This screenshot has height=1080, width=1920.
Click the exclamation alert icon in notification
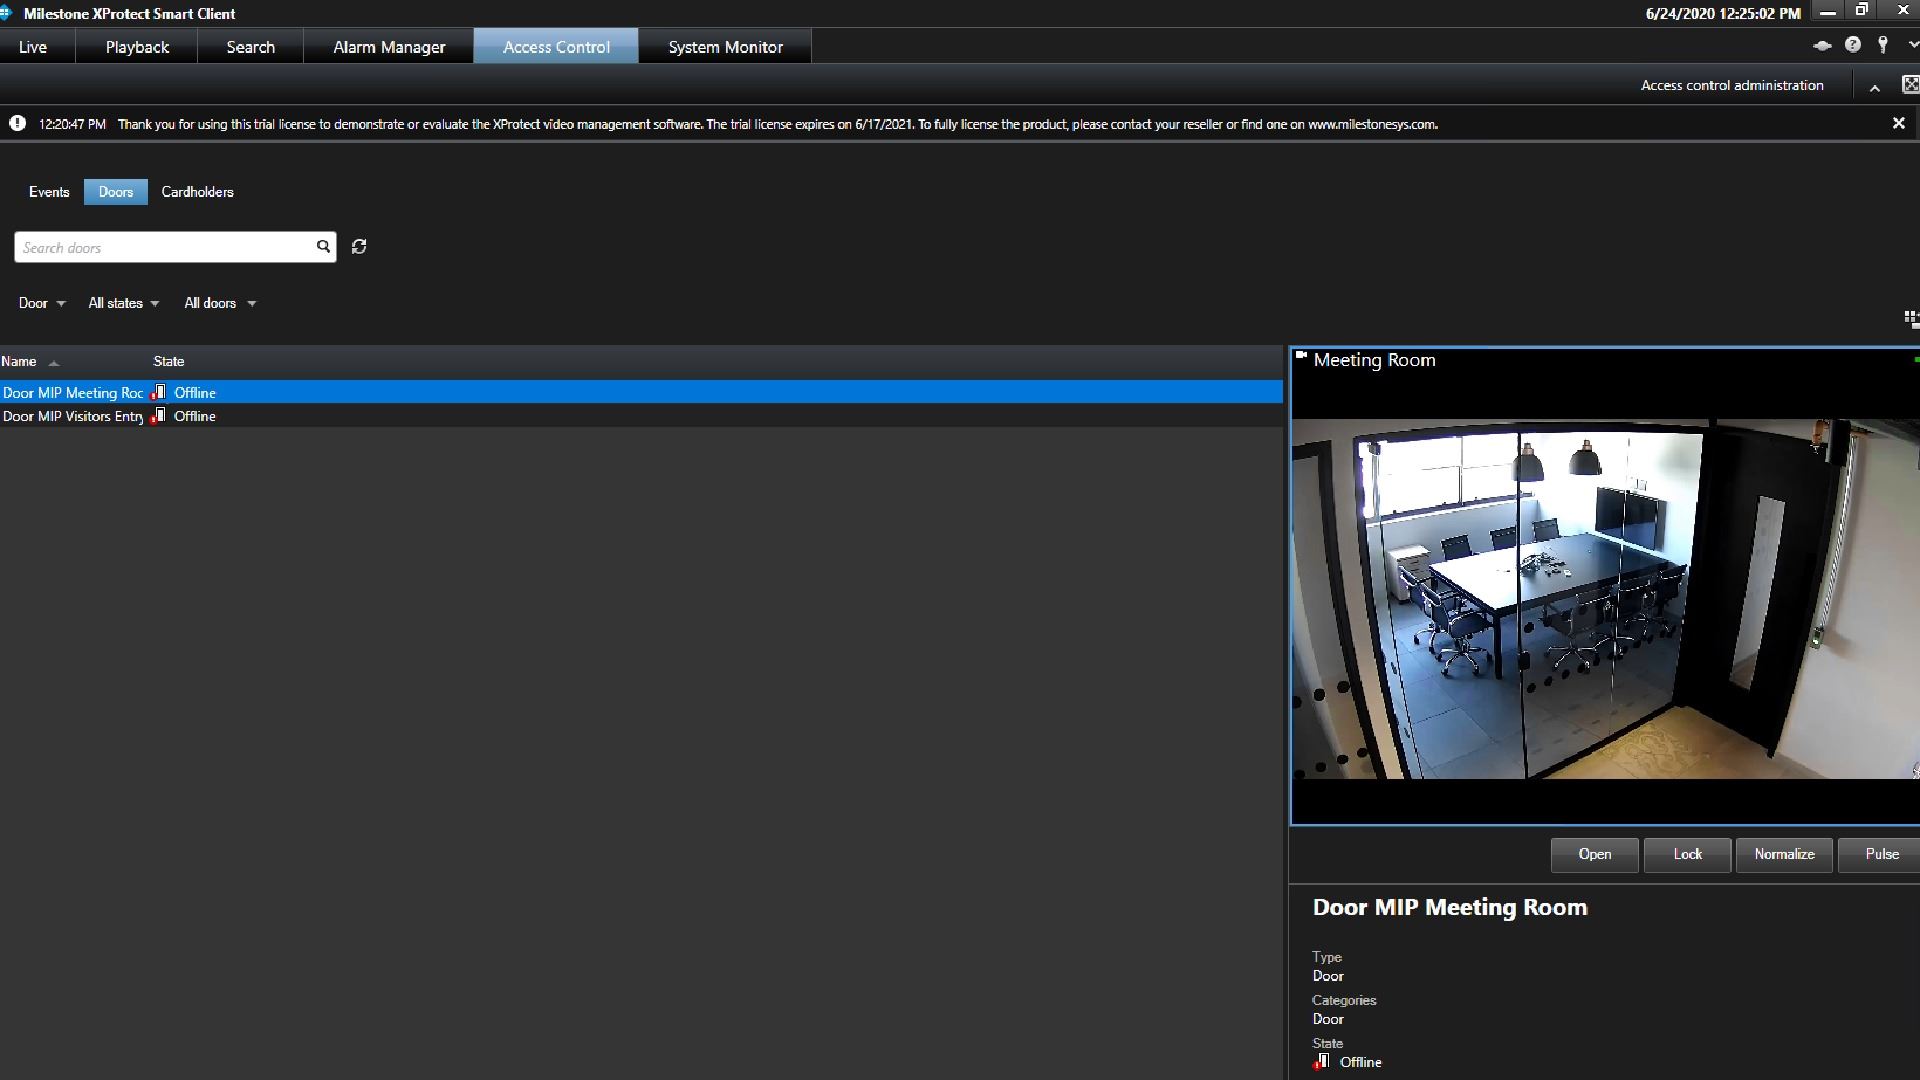pos(17,123)
